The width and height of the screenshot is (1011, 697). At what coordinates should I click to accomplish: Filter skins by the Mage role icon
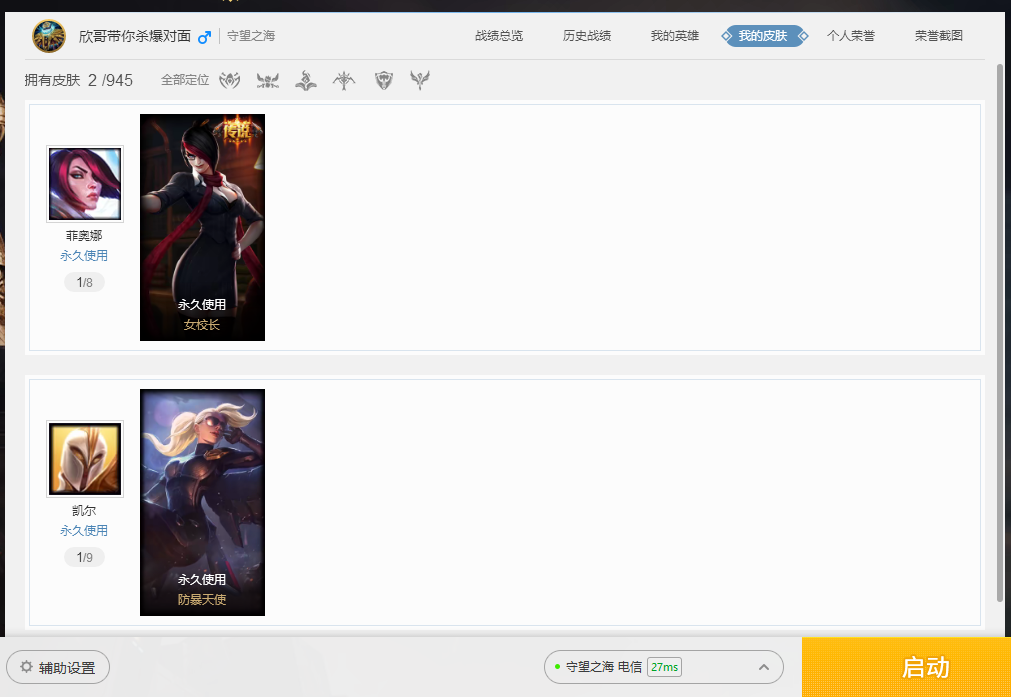point(306,80)
